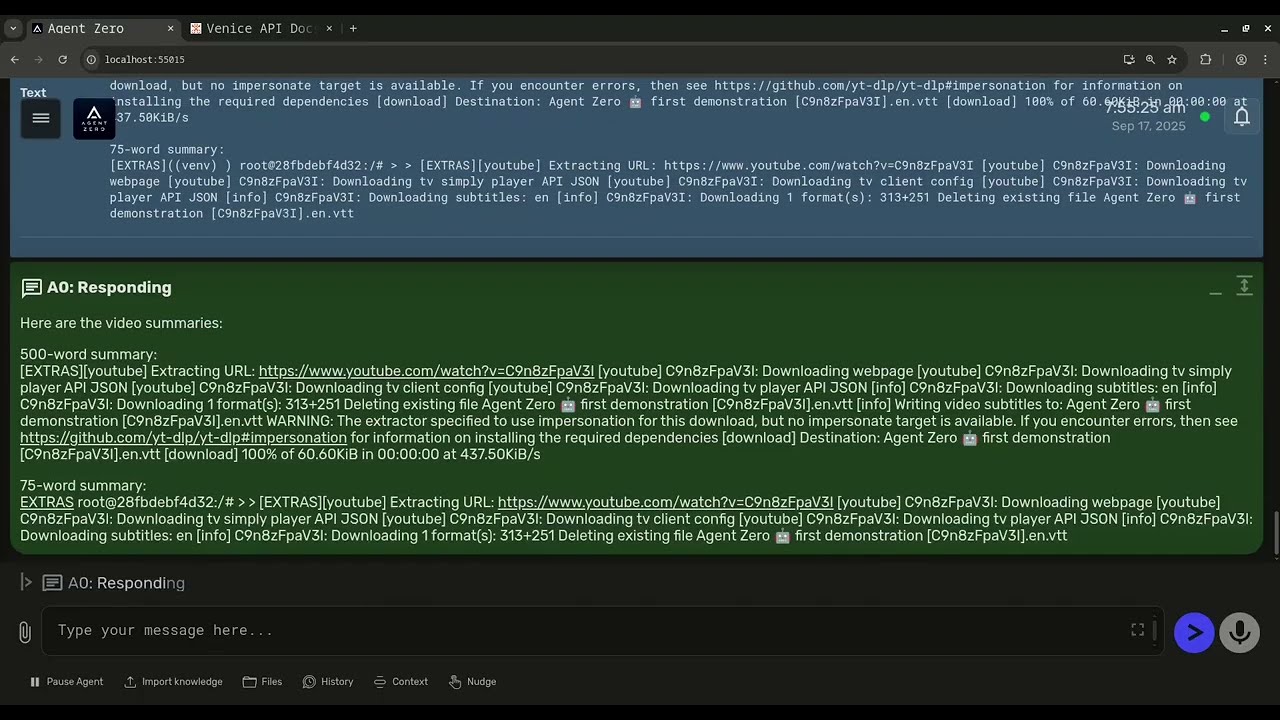Click the attach file paperclip icon
The height and width of the screenshot is (720, 1280).
[x=25, y=632]
